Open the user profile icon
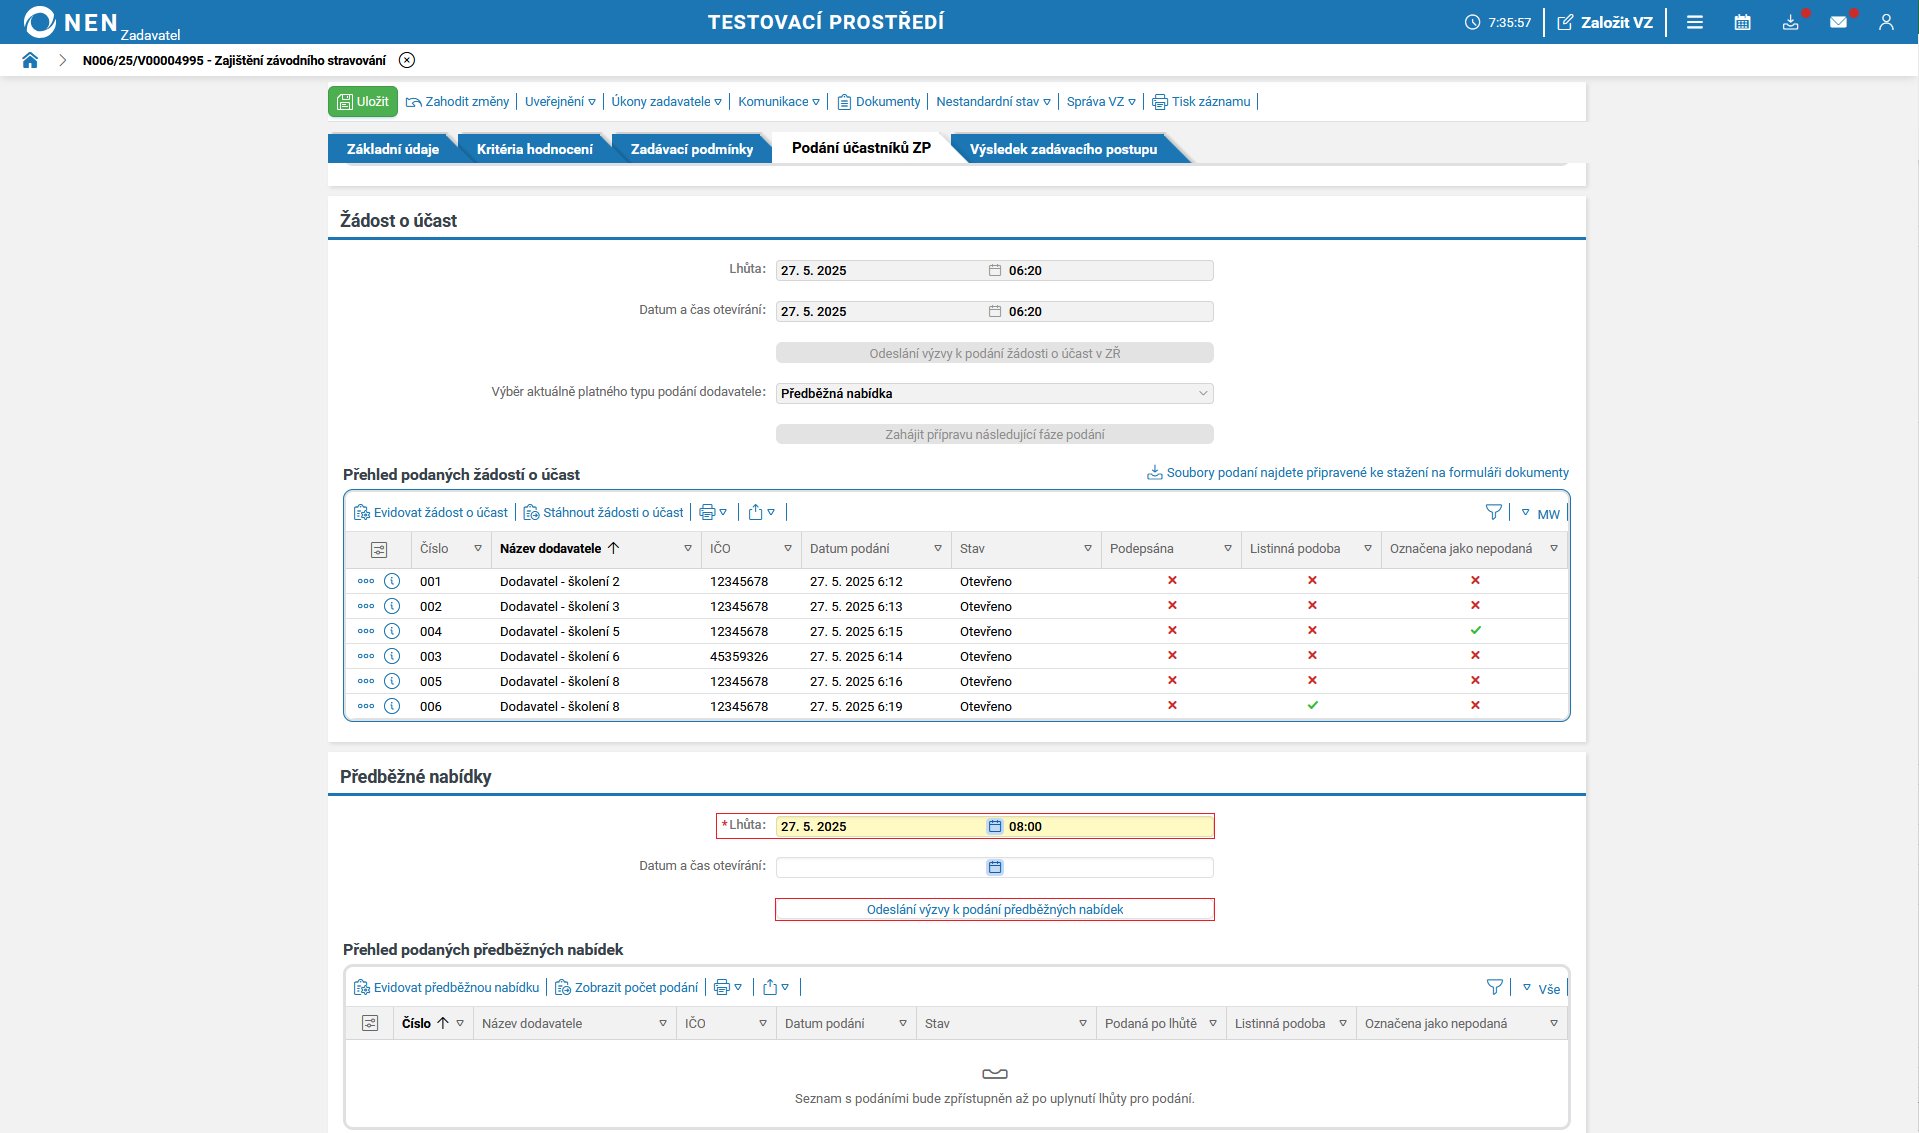This screenshot has height=1133, width=1919. 1886,22
